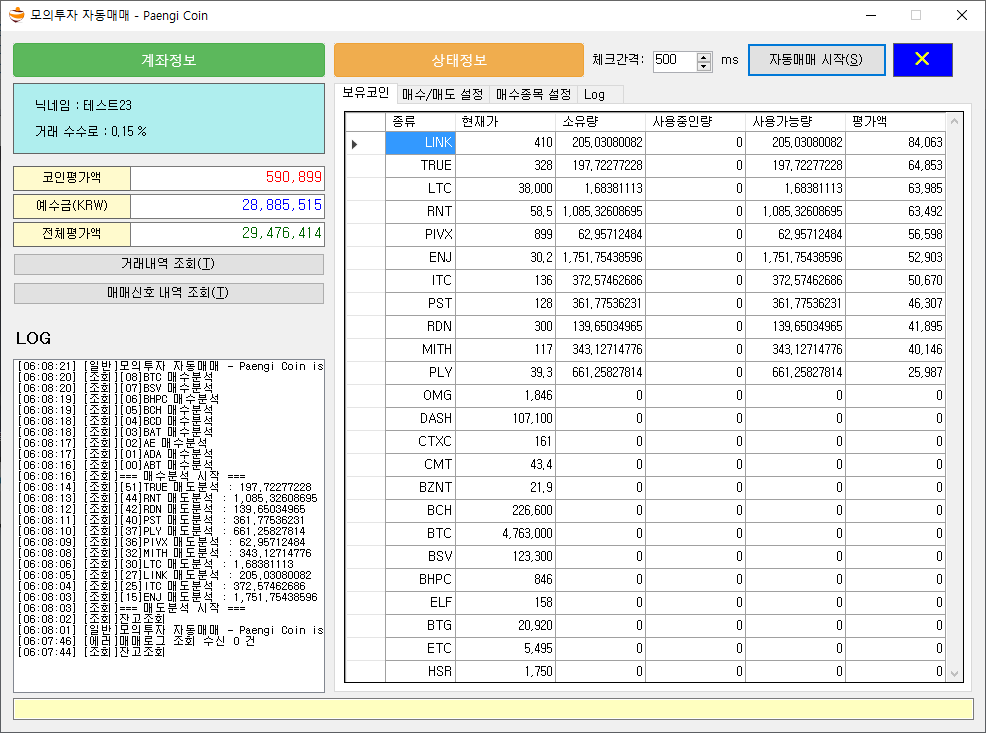Click the 전체평가액 label
The height and width of the screenshot is (733, 986).
tap(72, 234)
